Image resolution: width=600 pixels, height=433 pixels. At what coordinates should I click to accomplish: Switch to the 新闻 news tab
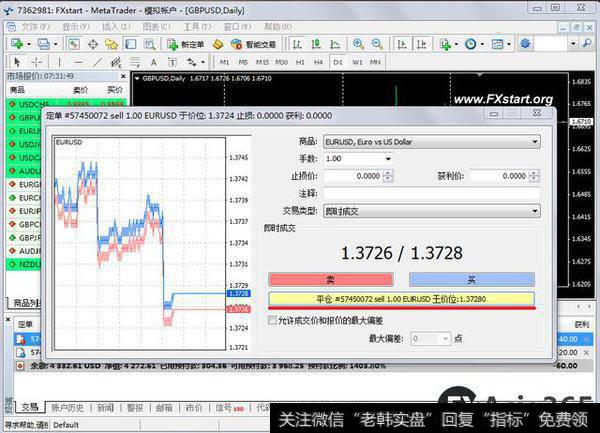pyautogui.click(x=106, y=408)
